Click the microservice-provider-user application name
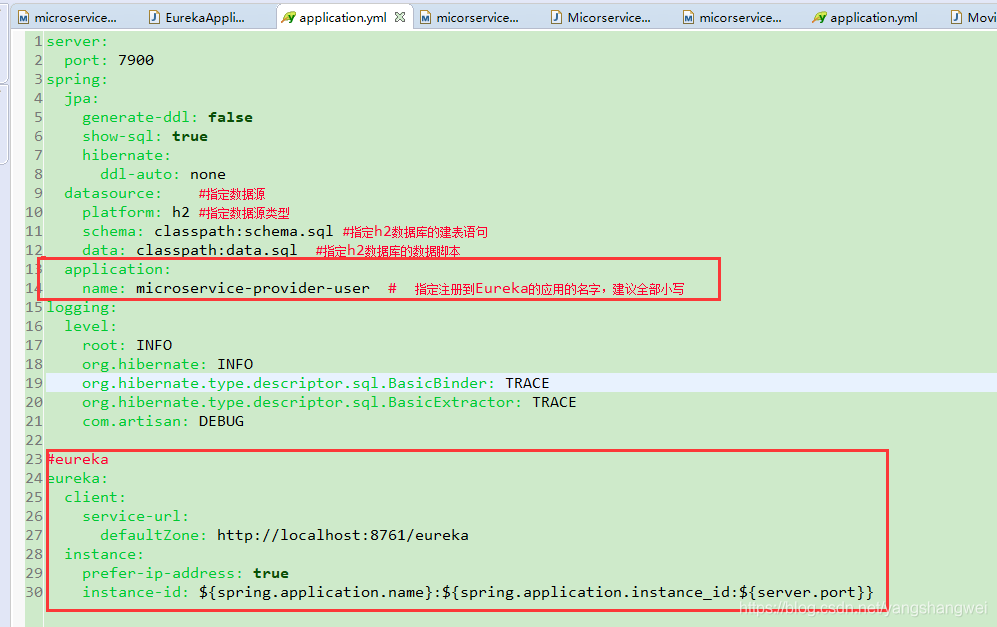The image size is (997, 627). coord(252,288)
